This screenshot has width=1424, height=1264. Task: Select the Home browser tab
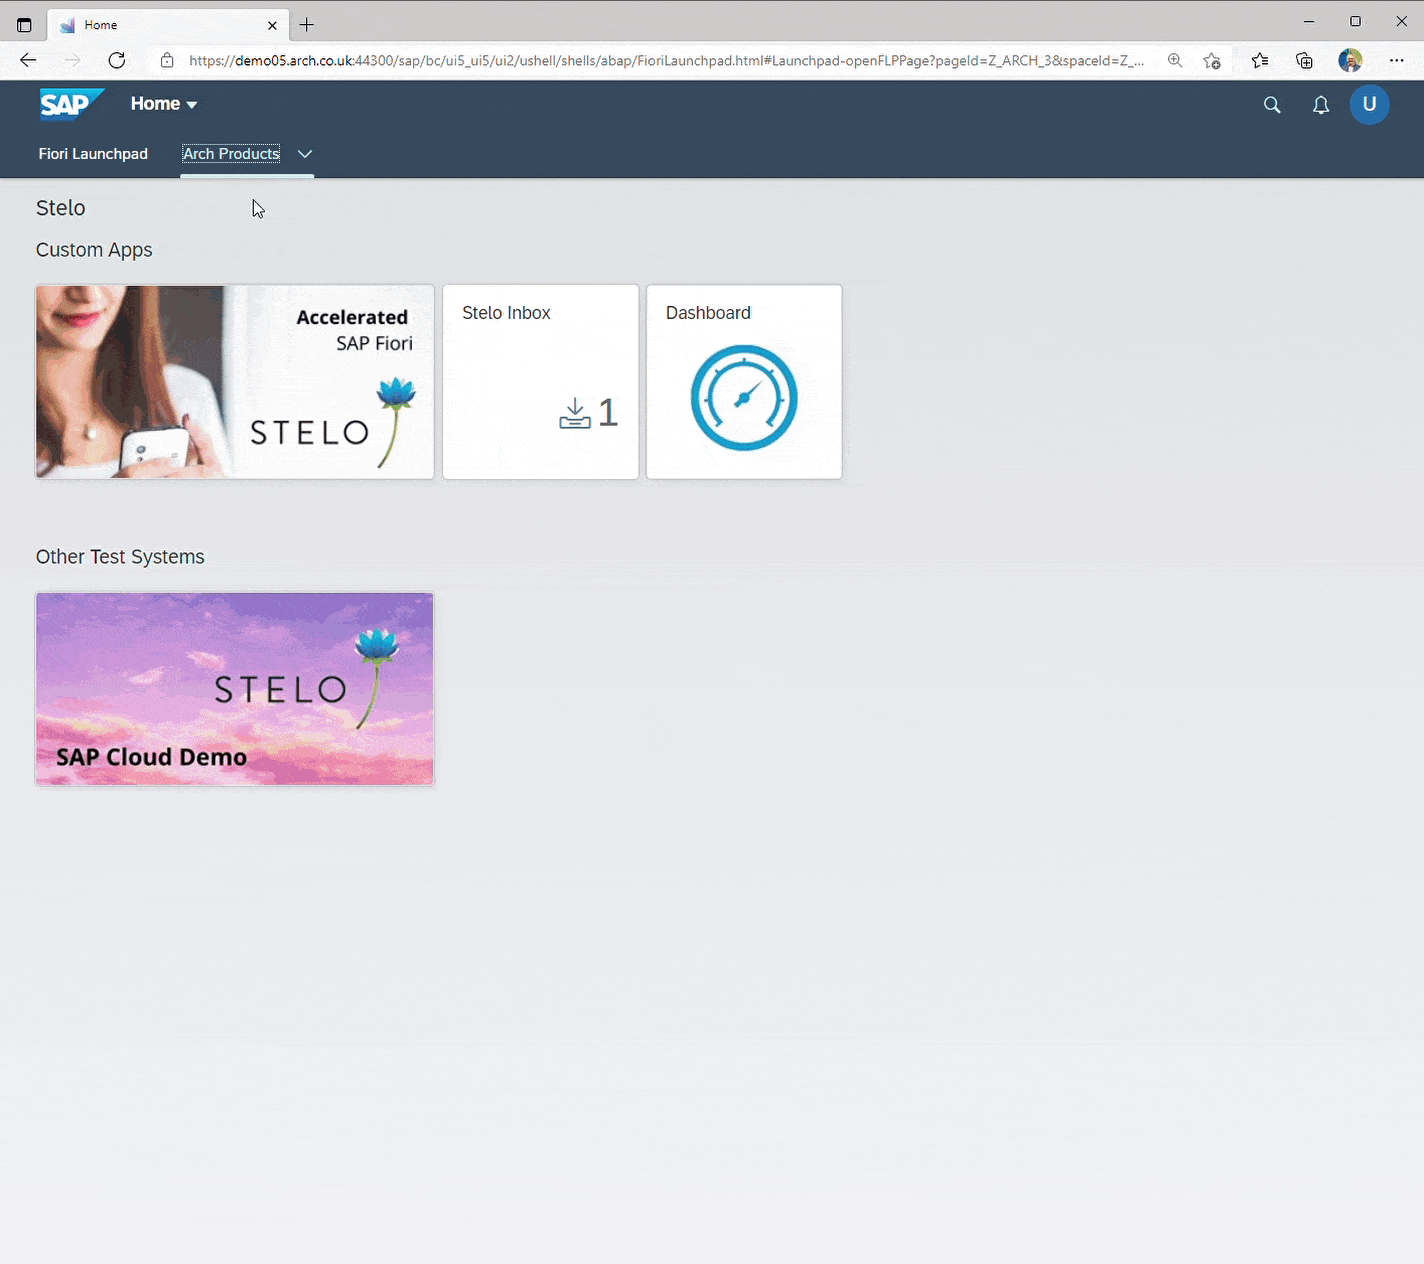click(x=168, y=25)
